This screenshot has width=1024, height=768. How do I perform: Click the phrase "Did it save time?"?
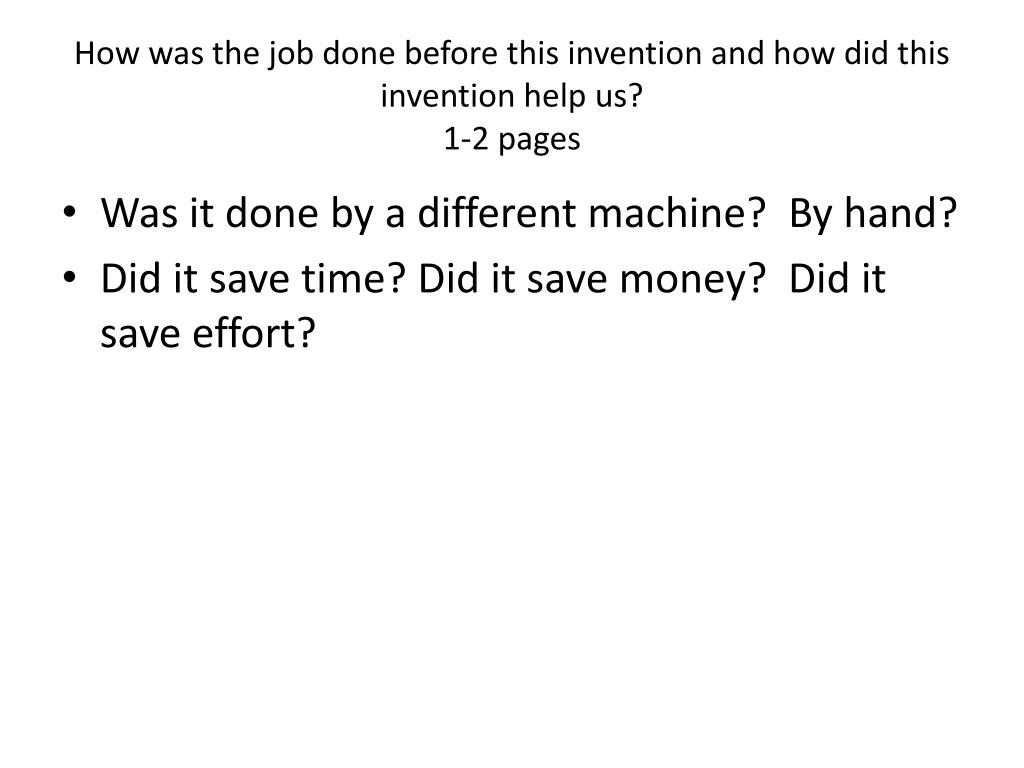click(253, 279)
